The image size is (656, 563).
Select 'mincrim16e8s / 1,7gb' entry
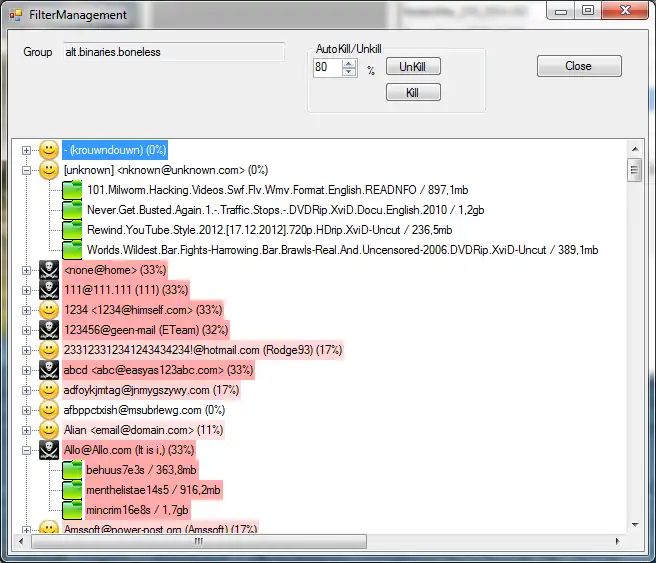[137, 510]
